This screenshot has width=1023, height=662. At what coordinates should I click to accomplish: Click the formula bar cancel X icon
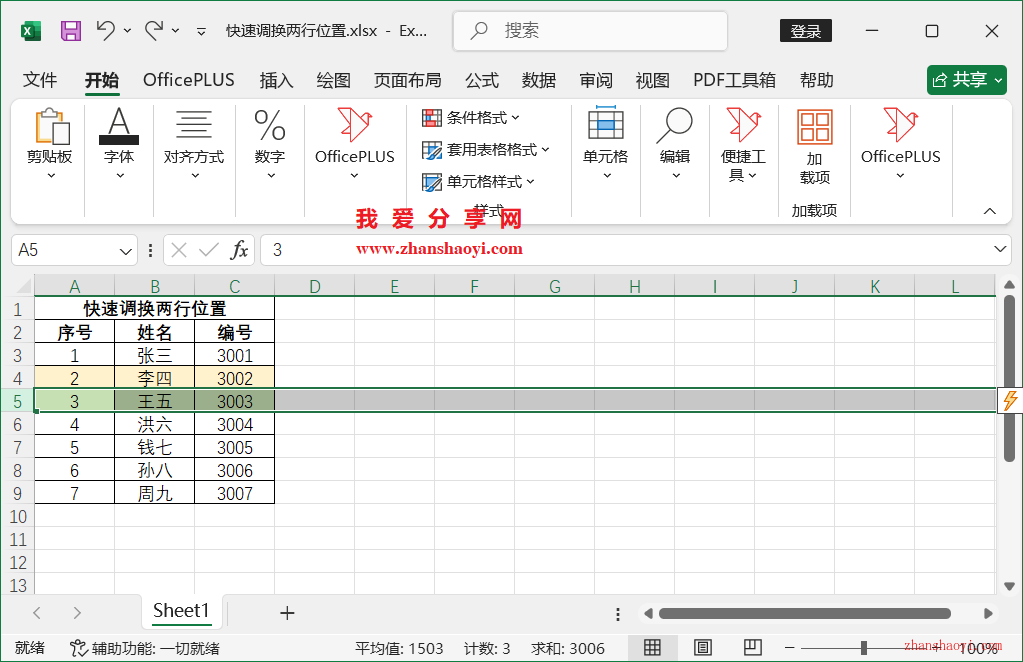click(179, 250)
